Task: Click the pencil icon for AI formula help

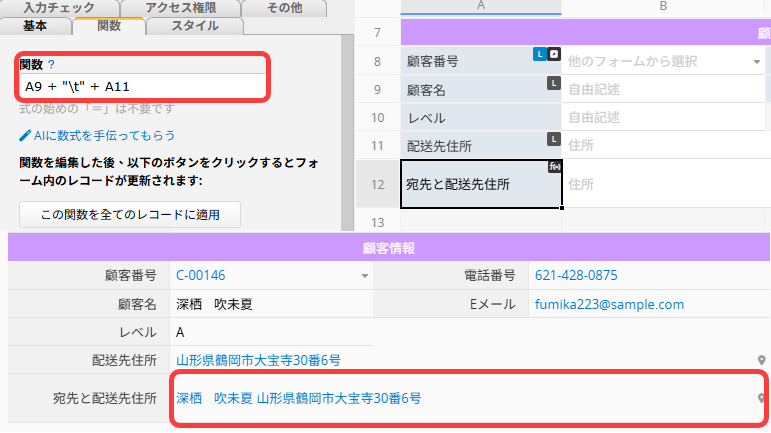Action: click(x=25, y=136)
